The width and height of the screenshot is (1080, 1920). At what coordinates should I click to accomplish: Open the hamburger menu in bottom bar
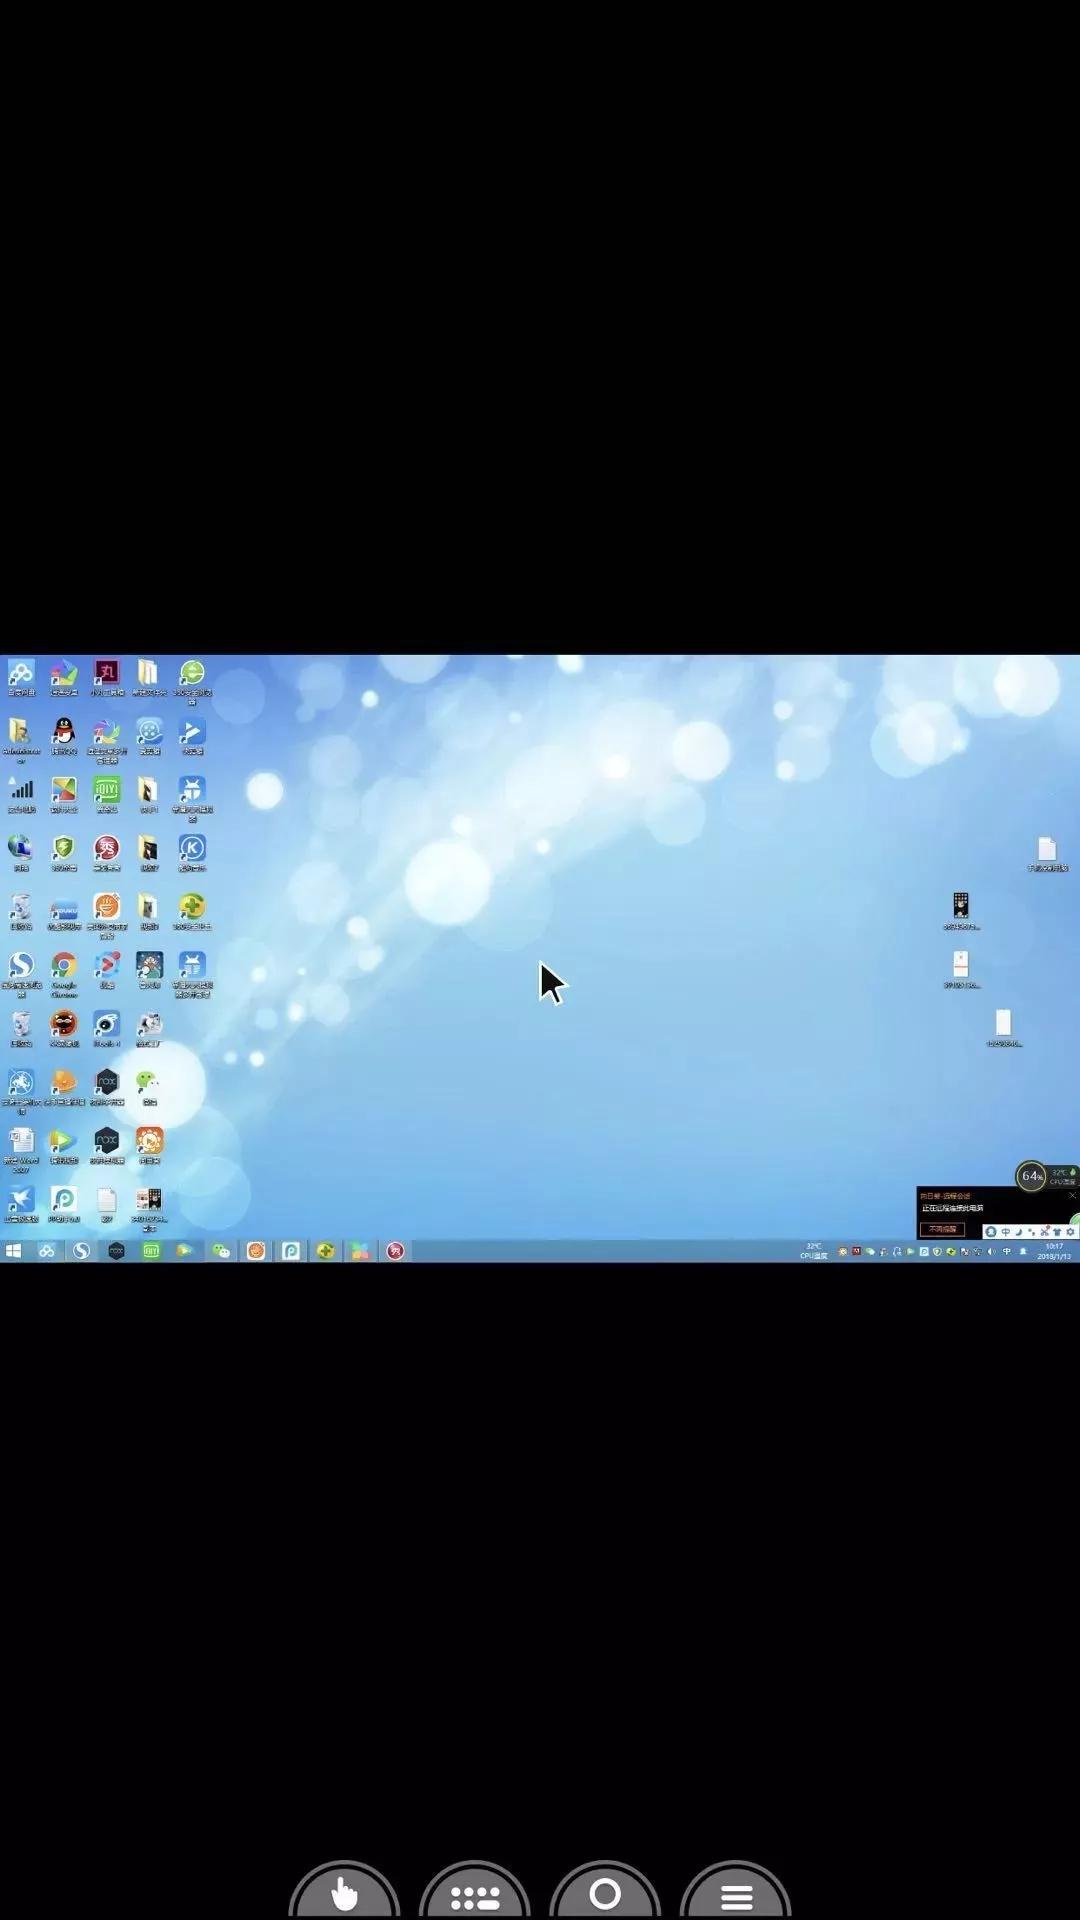[x=736, y=1891]
